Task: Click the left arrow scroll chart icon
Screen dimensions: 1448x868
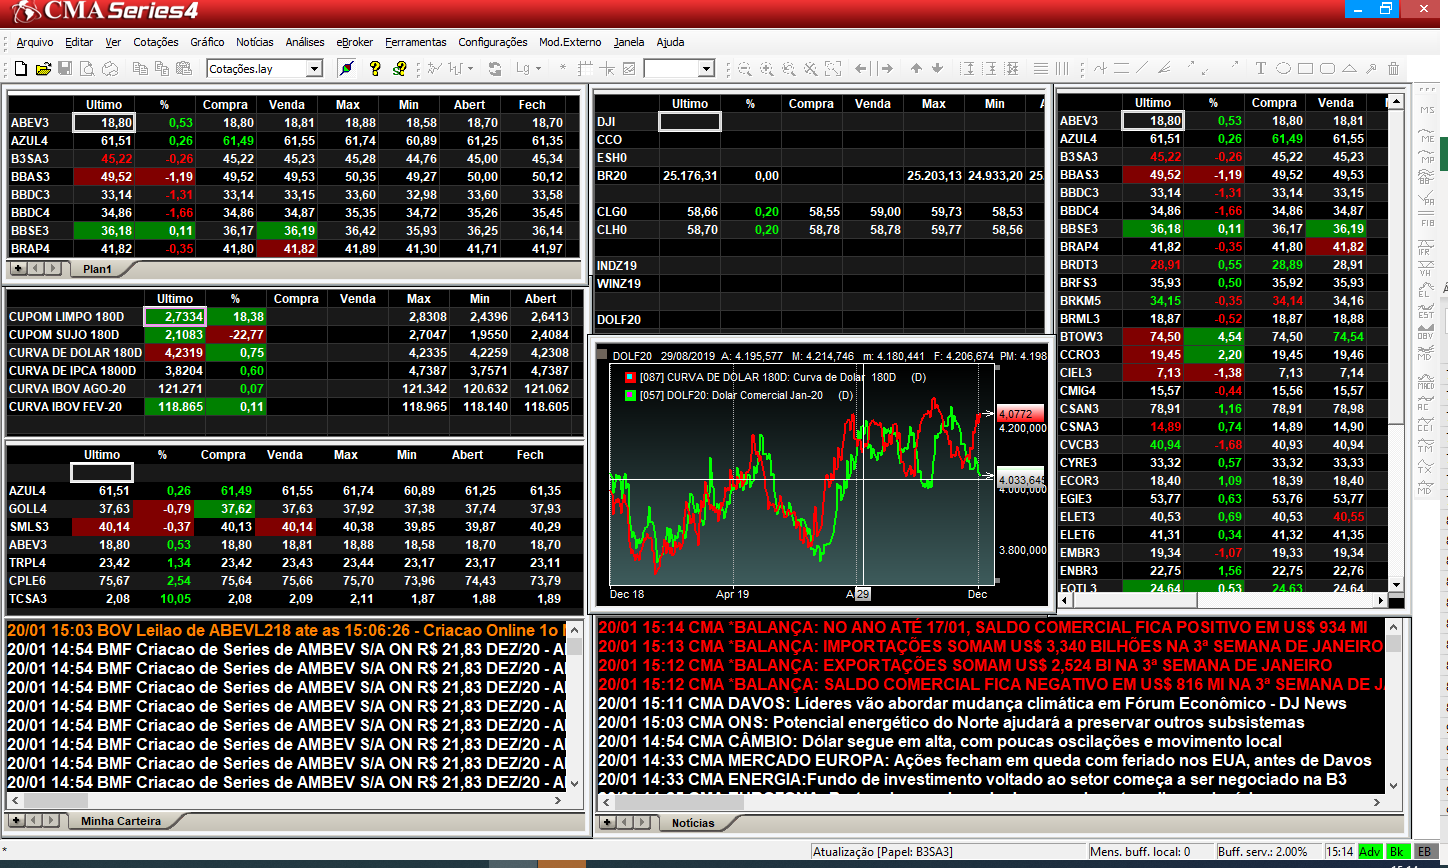Action: [x=863, y=69]
